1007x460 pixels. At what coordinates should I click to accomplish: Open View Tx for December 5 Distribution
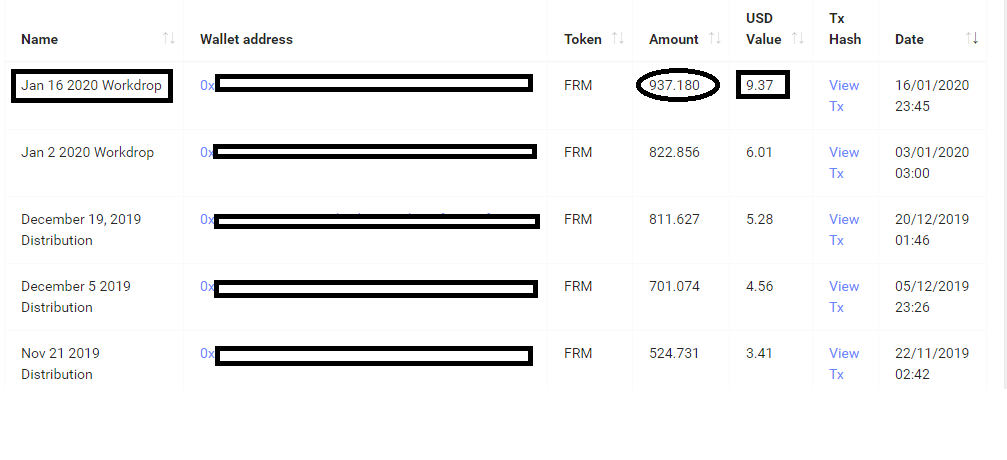(844, 296)
